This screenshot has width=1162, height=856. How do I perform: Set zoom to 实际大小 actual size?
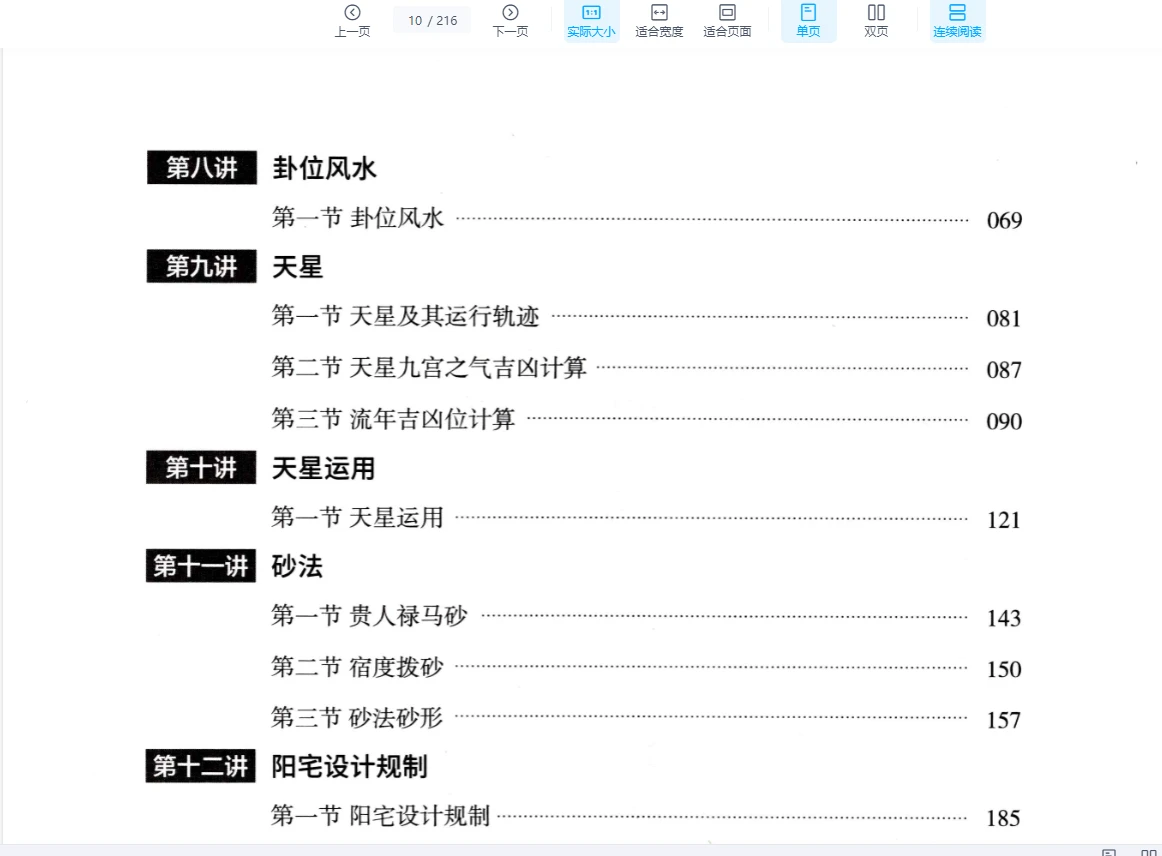(x=591, y=21)
